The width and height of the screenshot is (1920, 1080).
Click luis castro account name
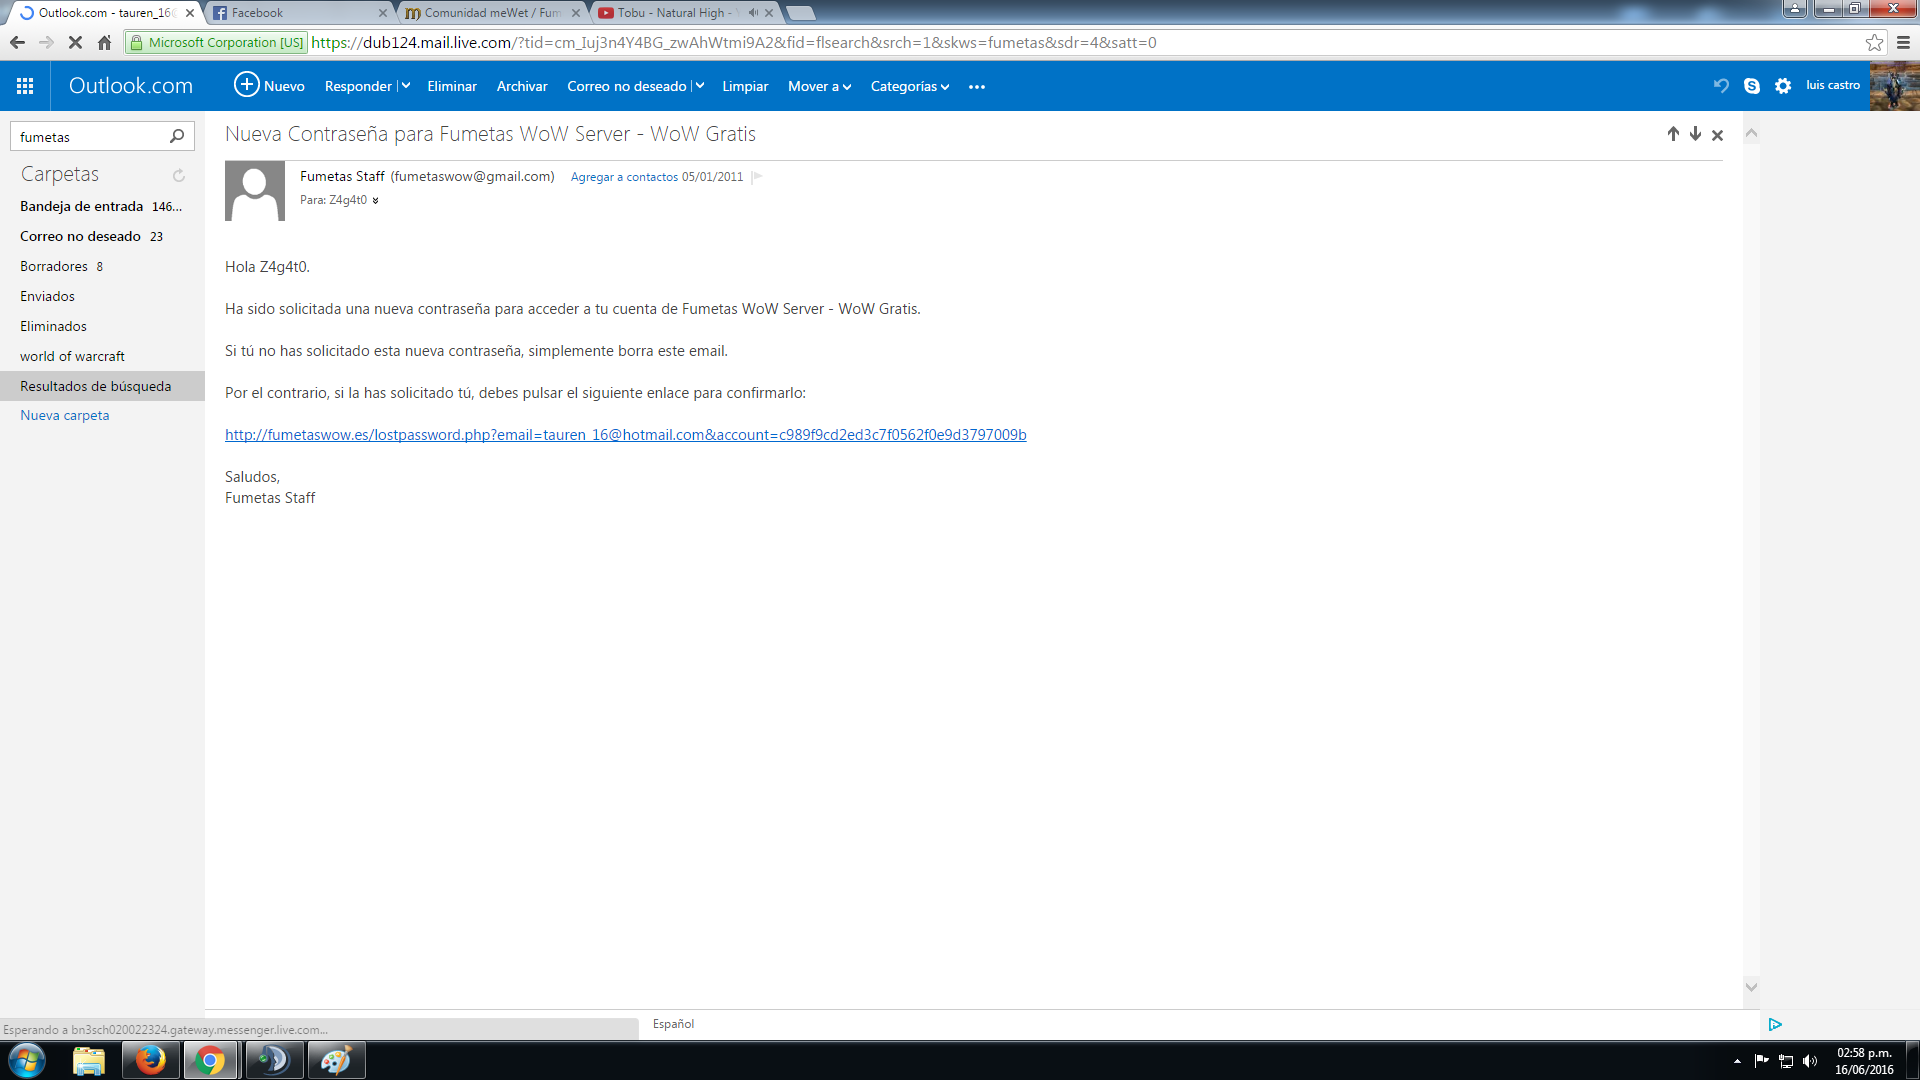point(1833,85)
